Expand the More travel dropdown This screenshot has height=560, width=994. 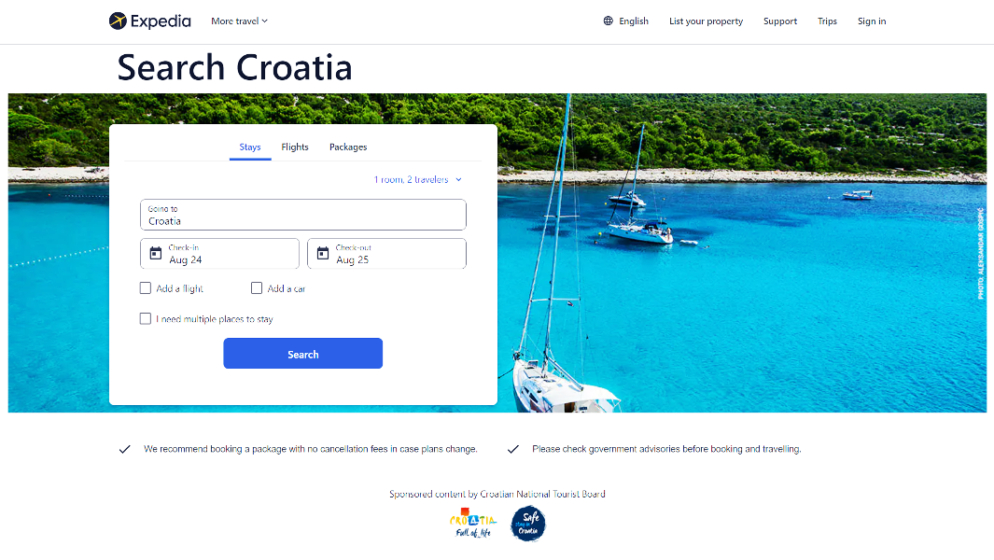[239, 21]
